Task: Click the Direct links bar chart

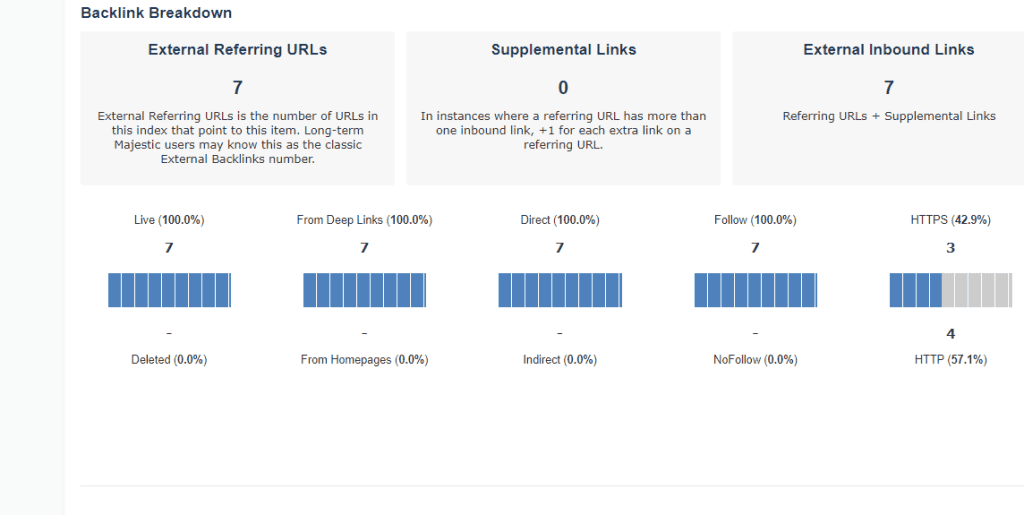Action: [x=560, y=290]
